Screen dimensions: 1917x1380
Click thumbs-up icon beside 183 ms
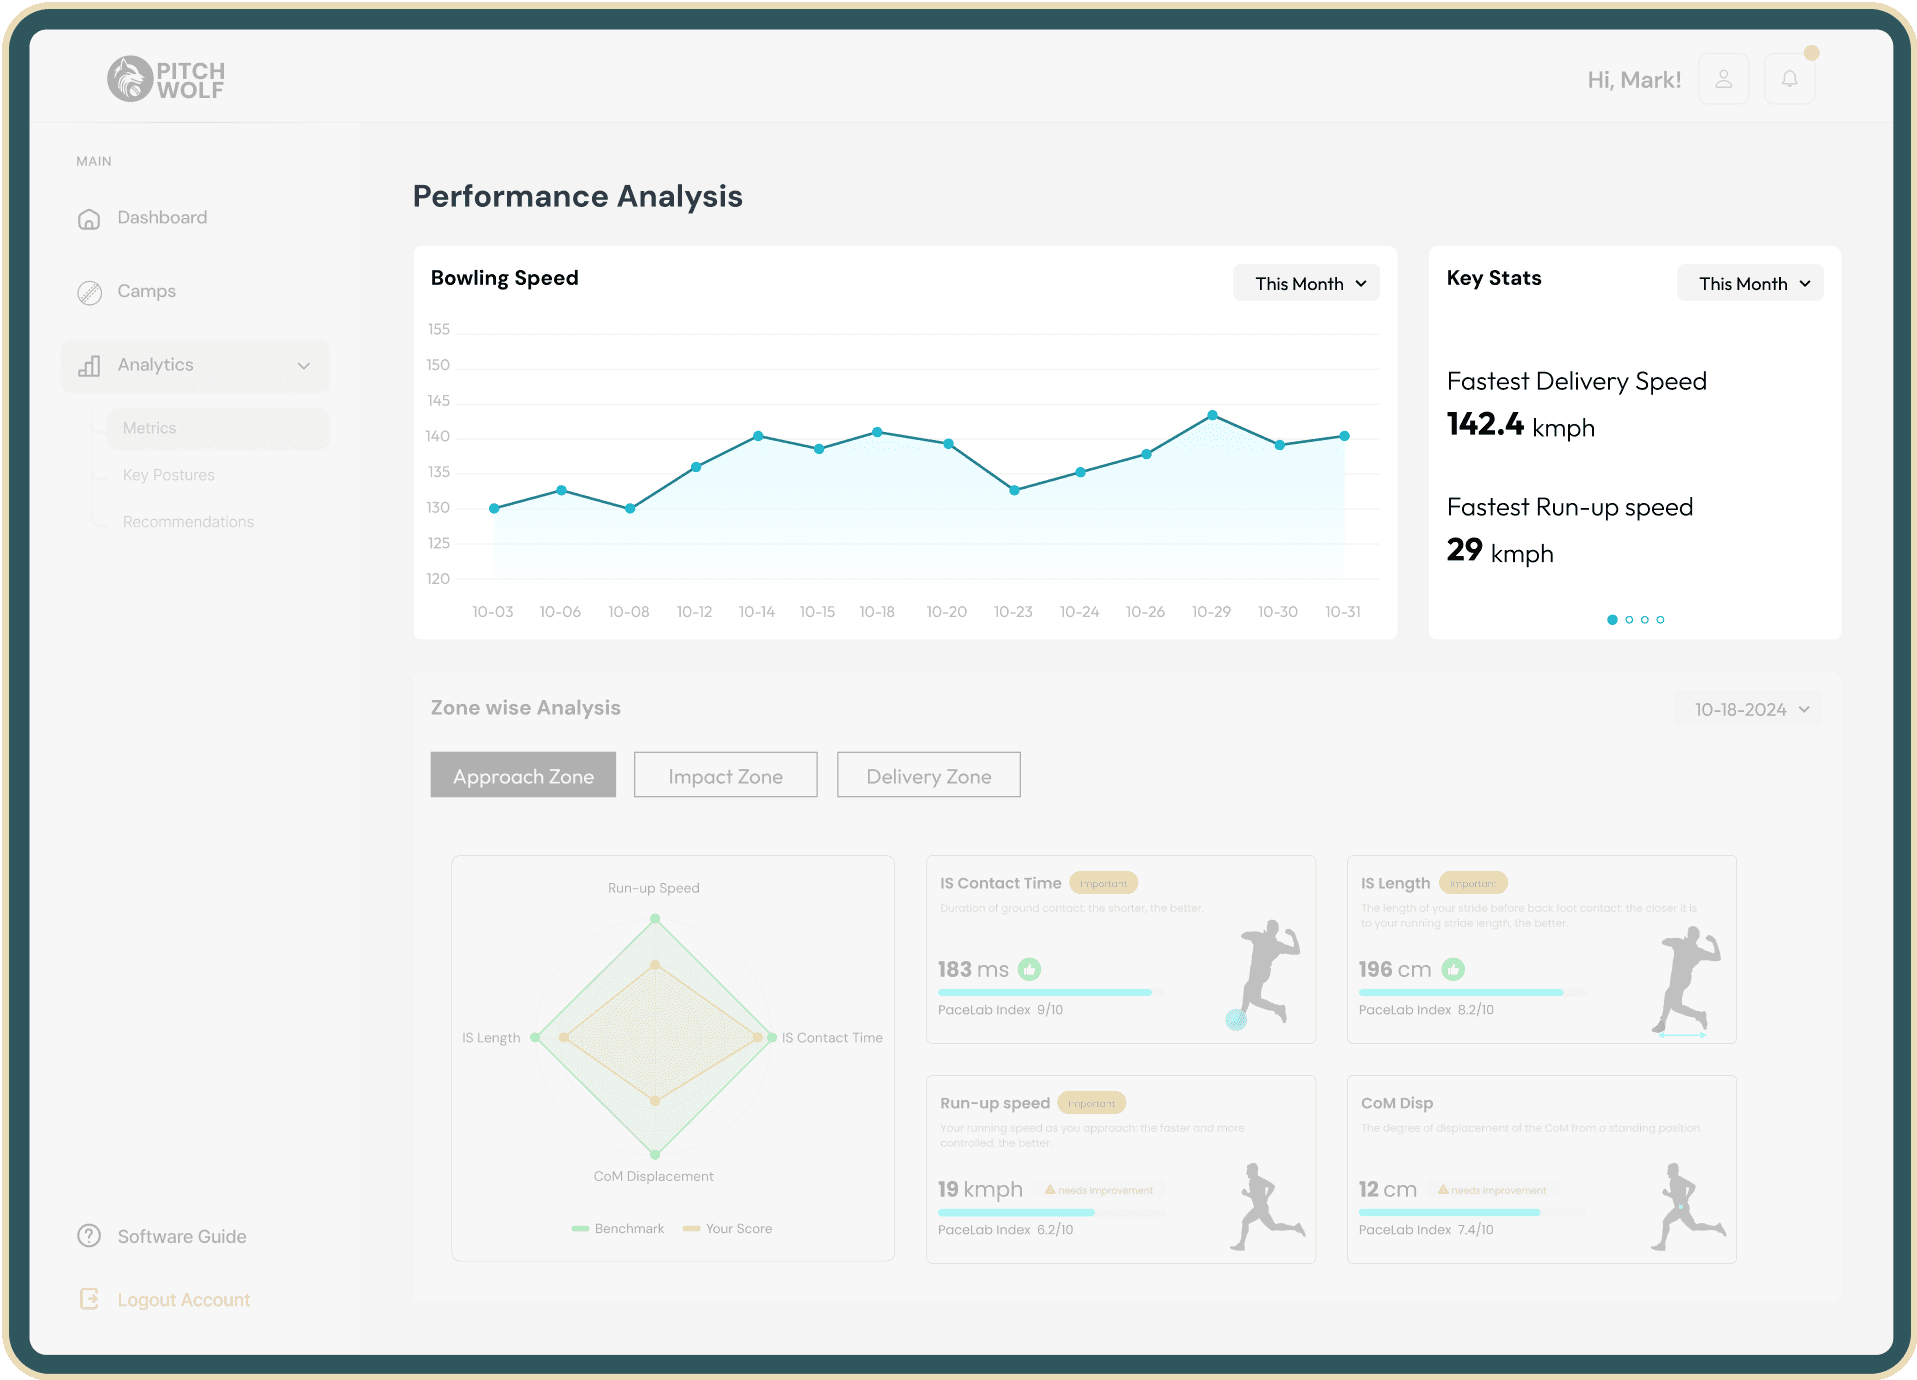click(x=1029, y=969)
